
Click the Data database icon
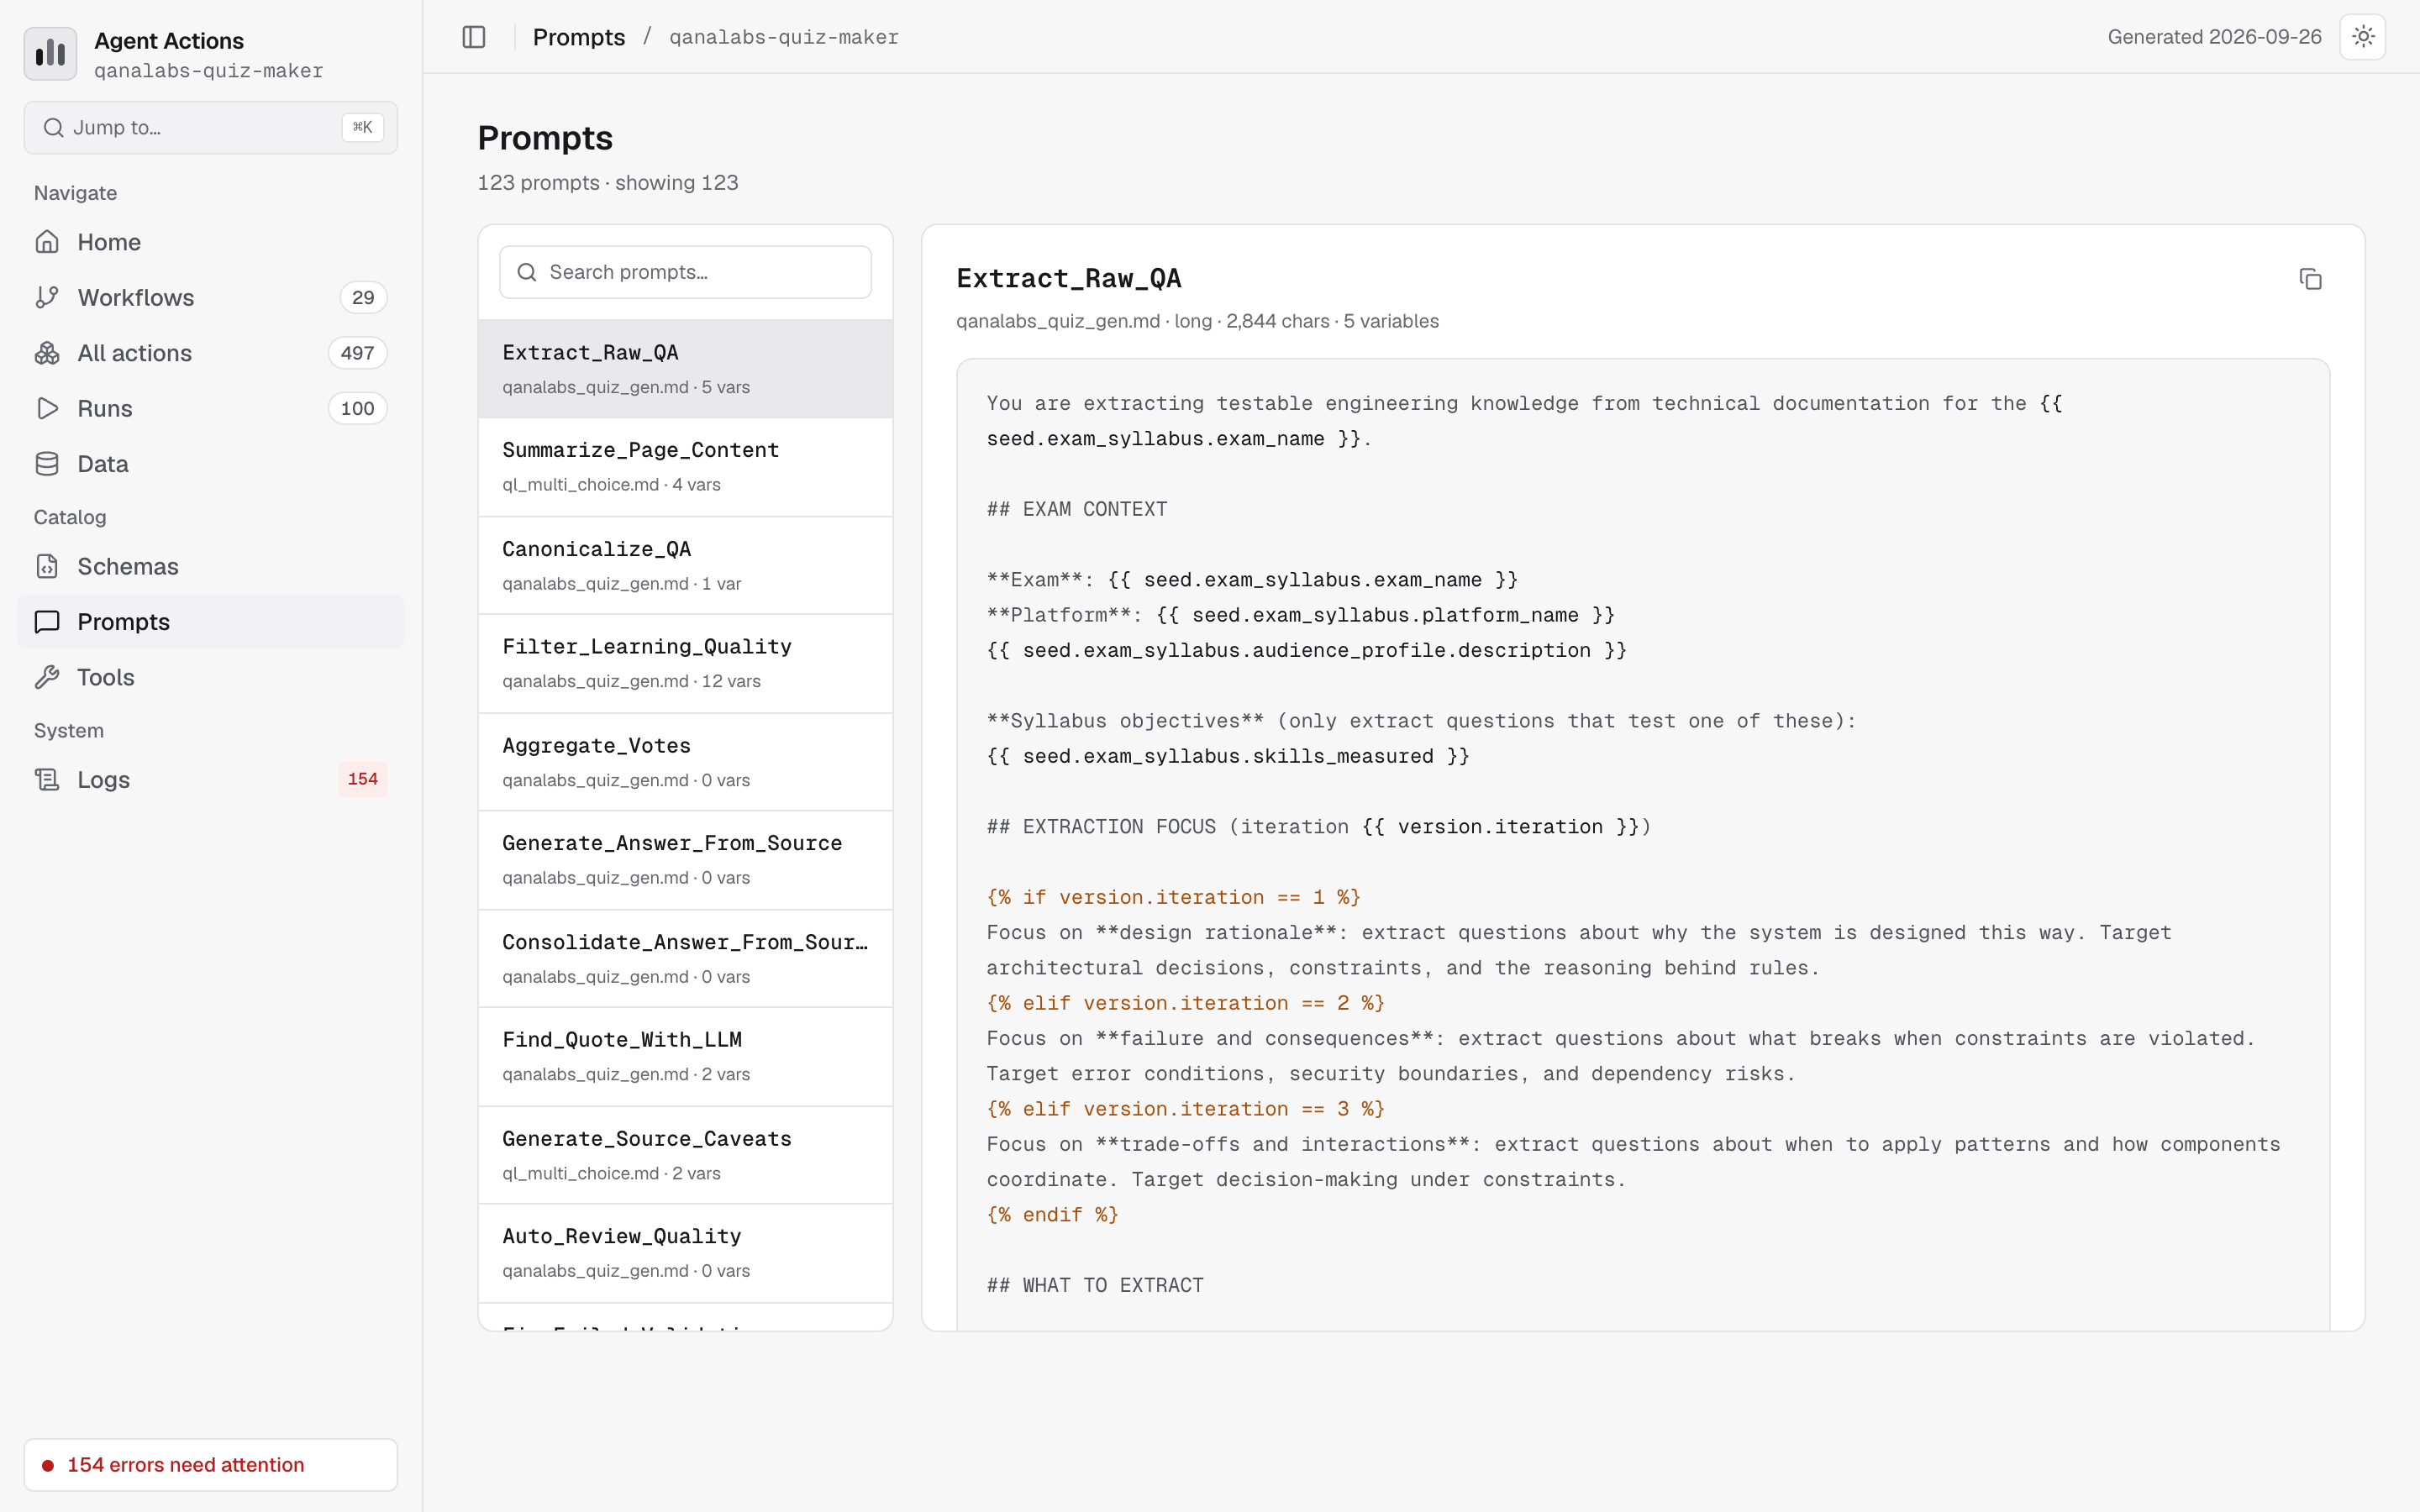(47, 464)
